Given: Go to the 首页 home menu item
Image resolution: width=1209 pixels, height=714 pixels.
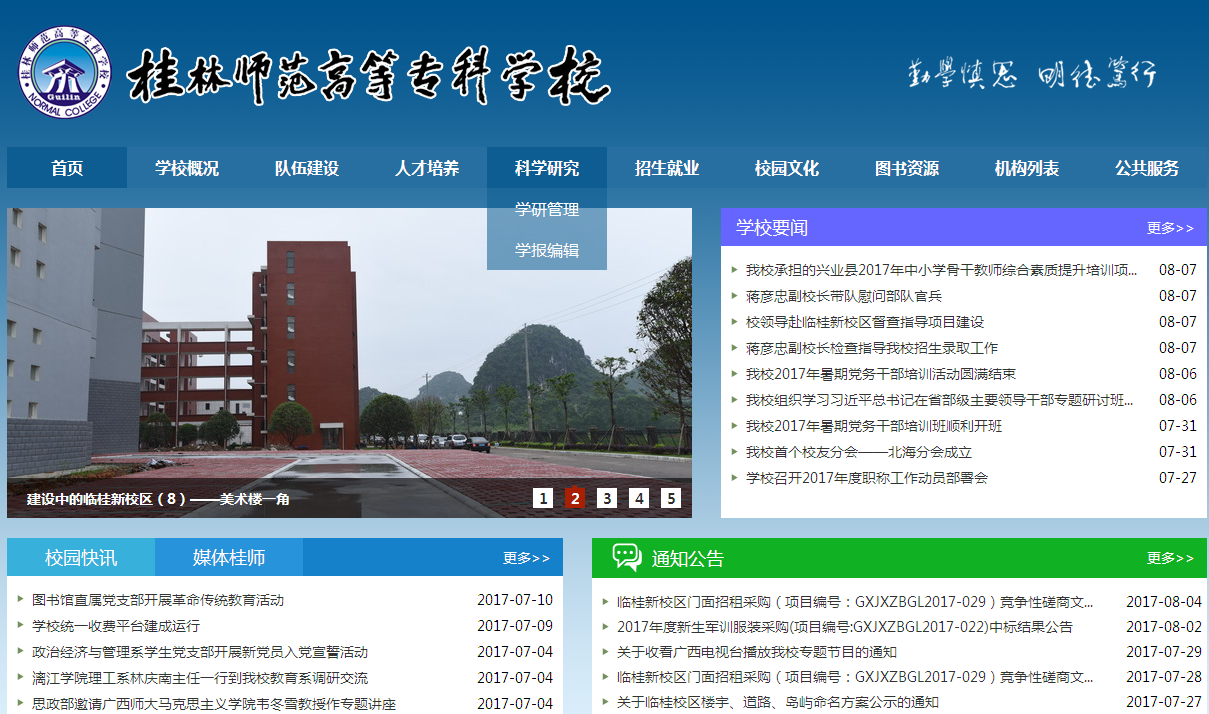Looking at the screenshot, I should pos(67,168).
